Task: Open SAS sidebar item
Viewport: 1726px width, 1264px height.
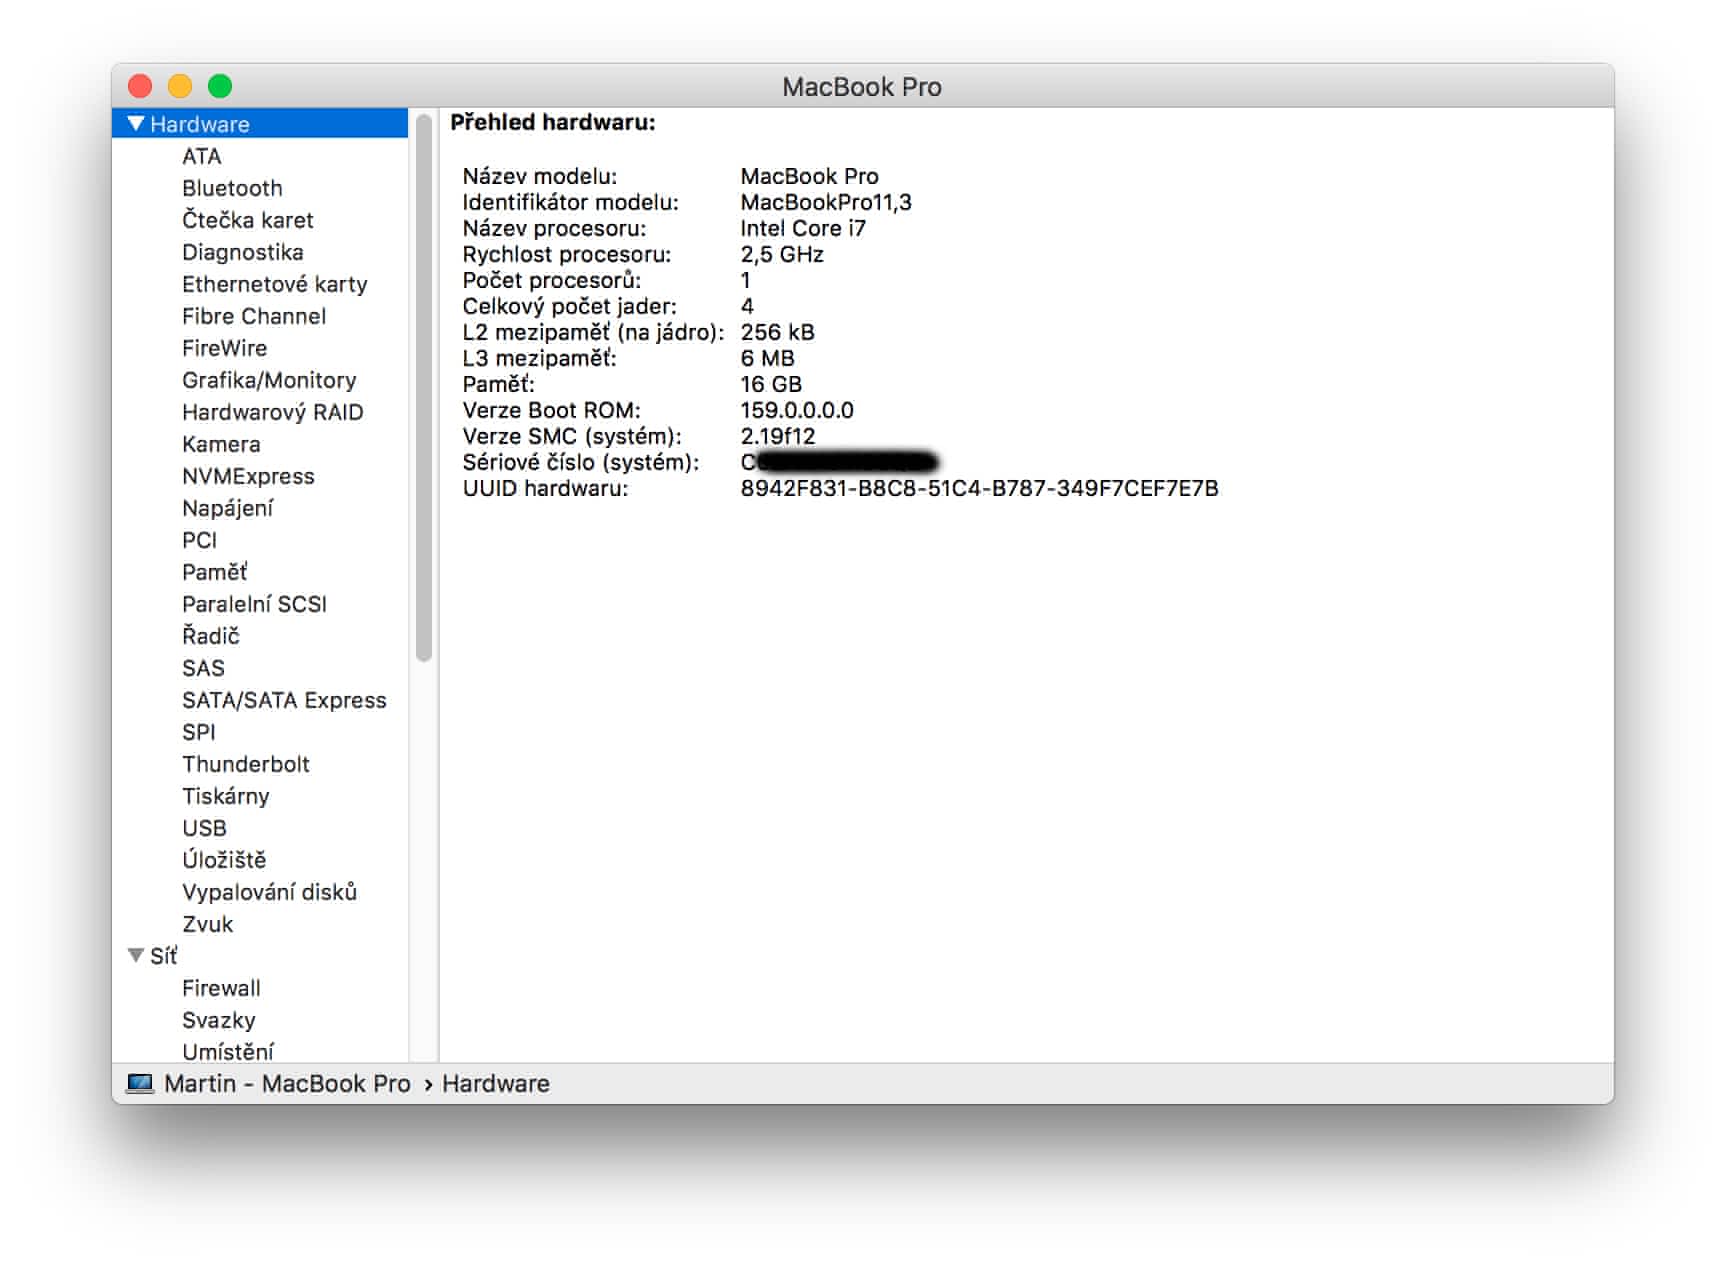Action: pyautogui.click(x=203, y=668)
